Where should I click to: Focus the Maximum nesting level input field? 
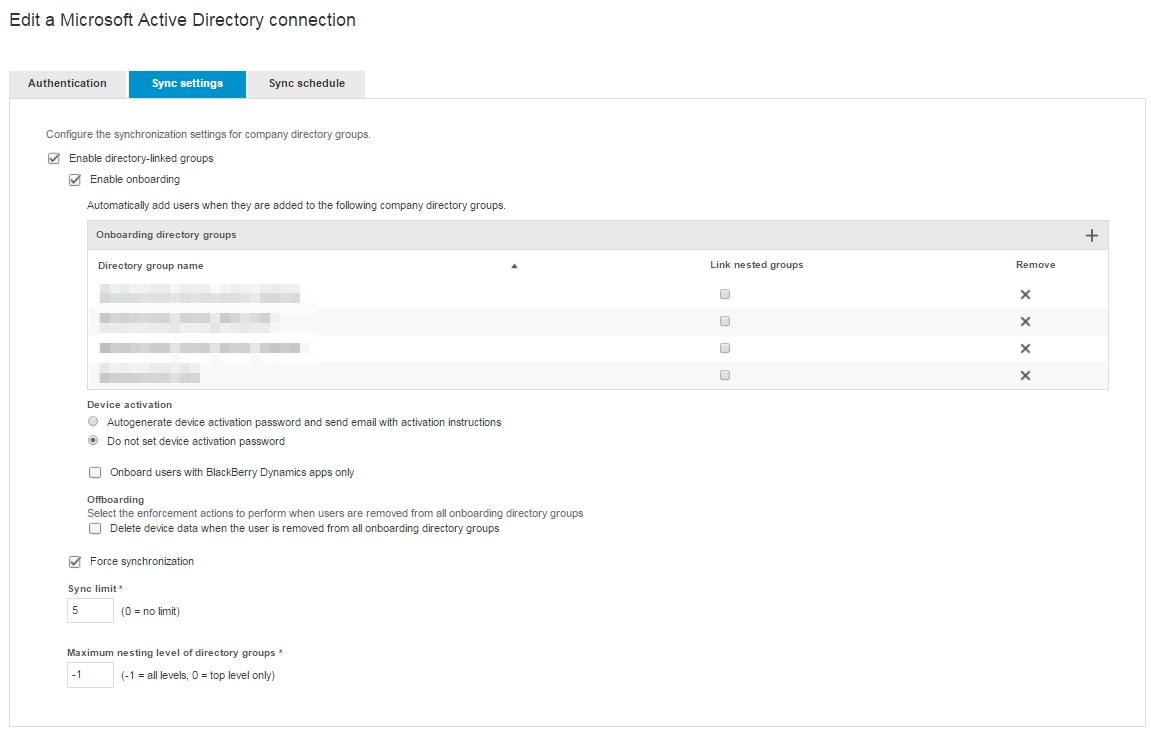pos(90,675)
